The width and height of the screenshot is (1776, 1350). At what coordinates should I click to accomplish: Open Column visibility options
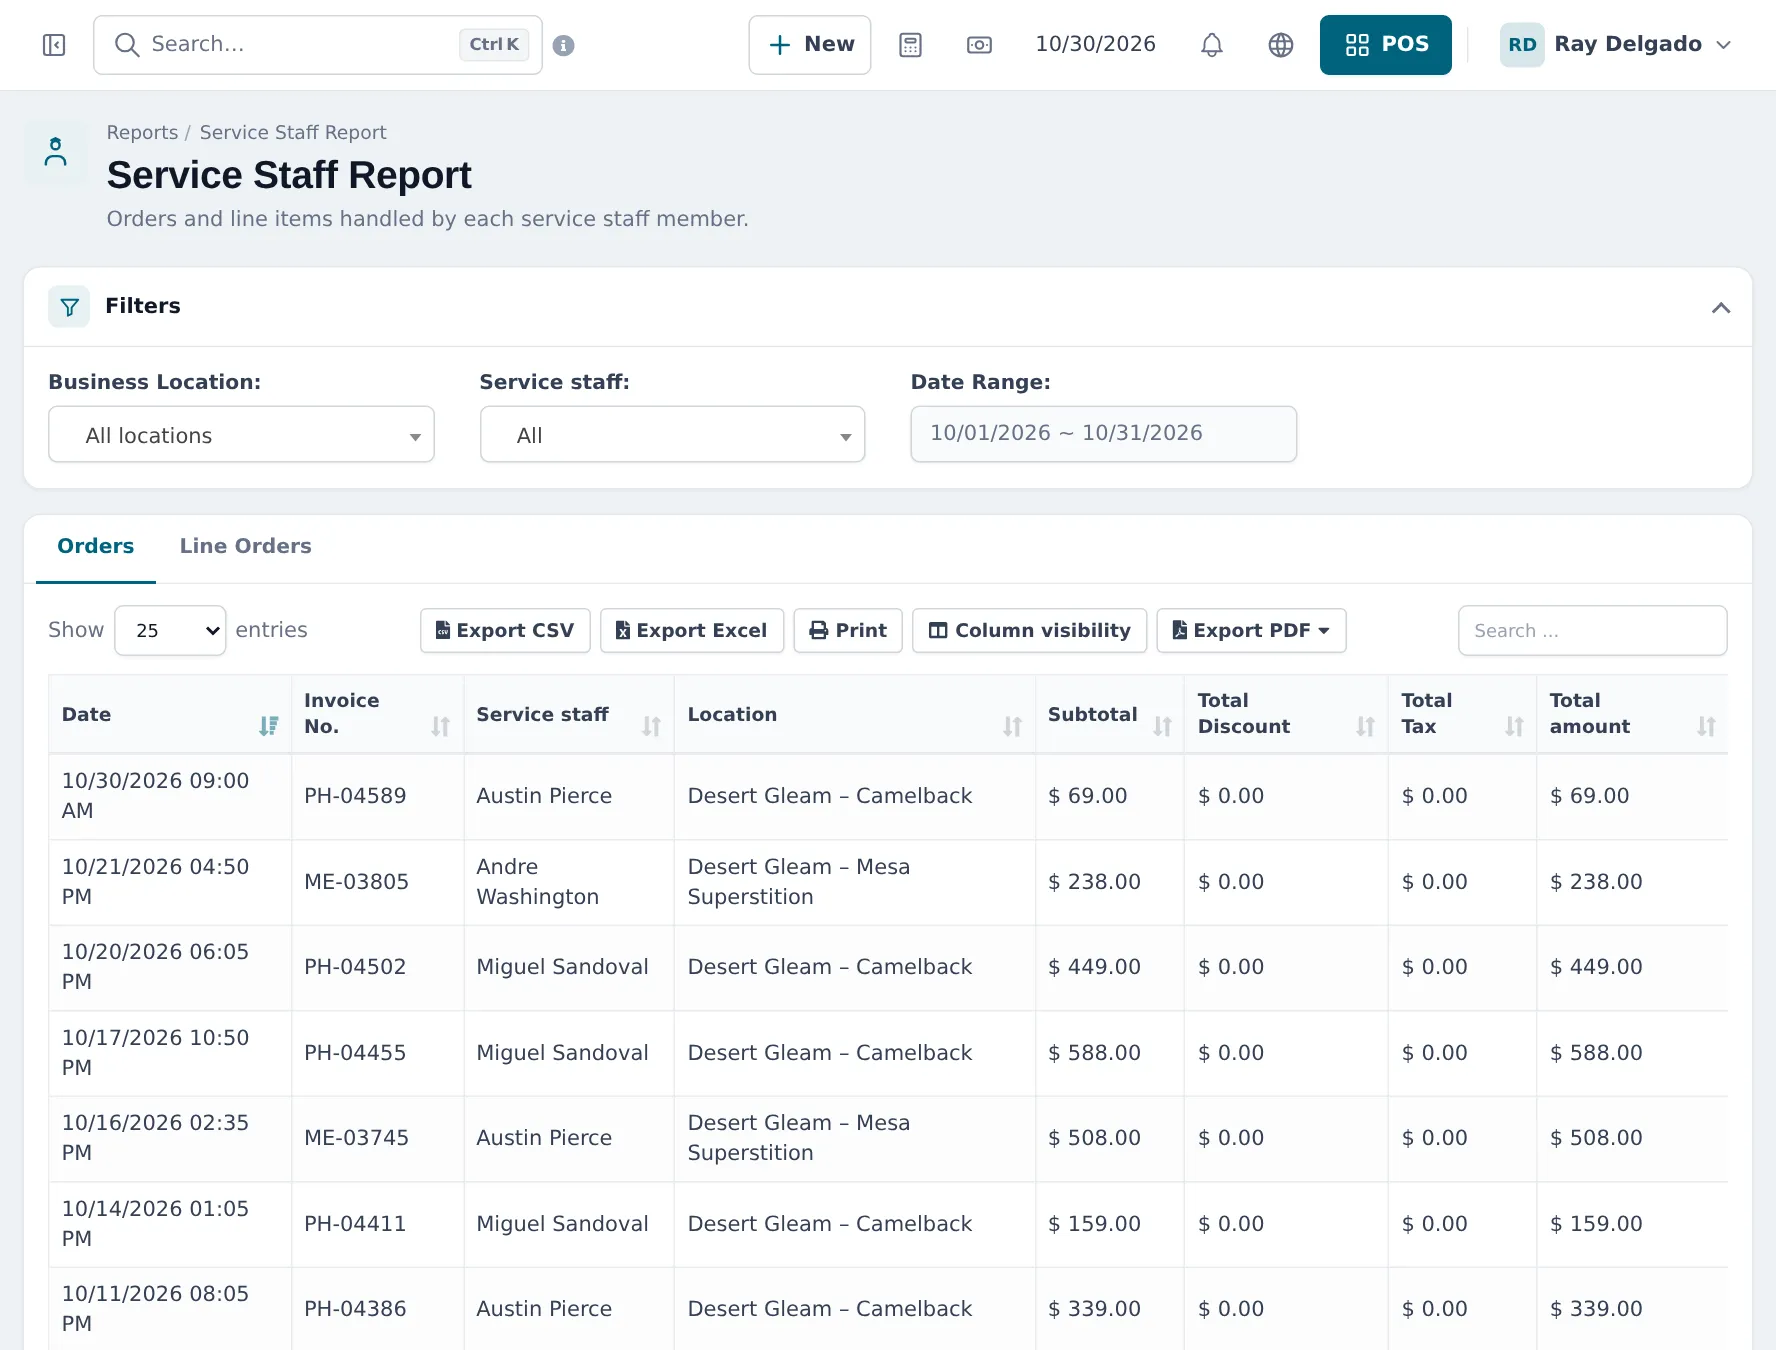coord(1030,630)
